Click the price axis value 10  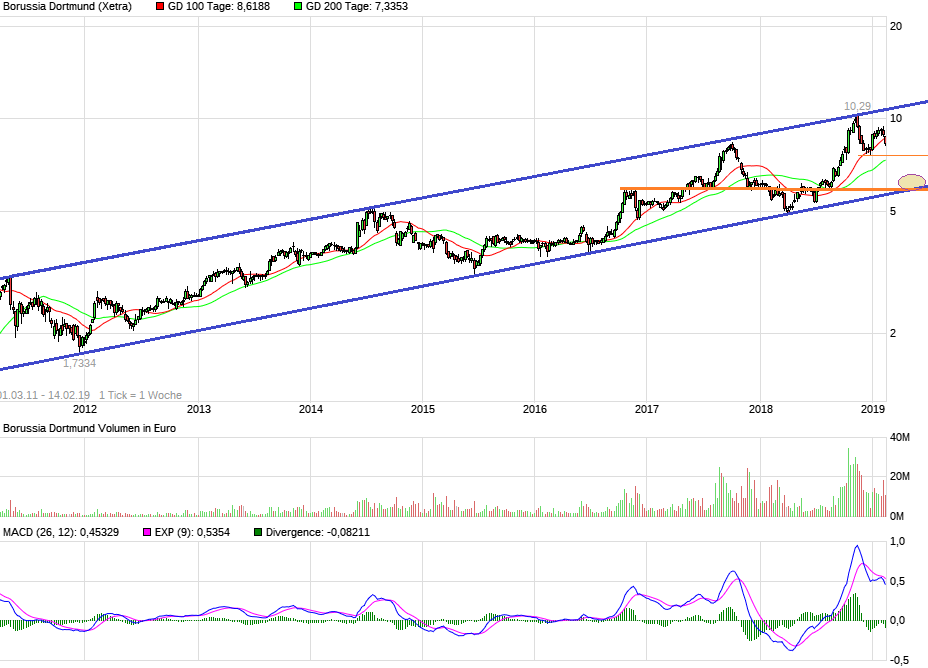pyautogui.click(x=896, y=118)
